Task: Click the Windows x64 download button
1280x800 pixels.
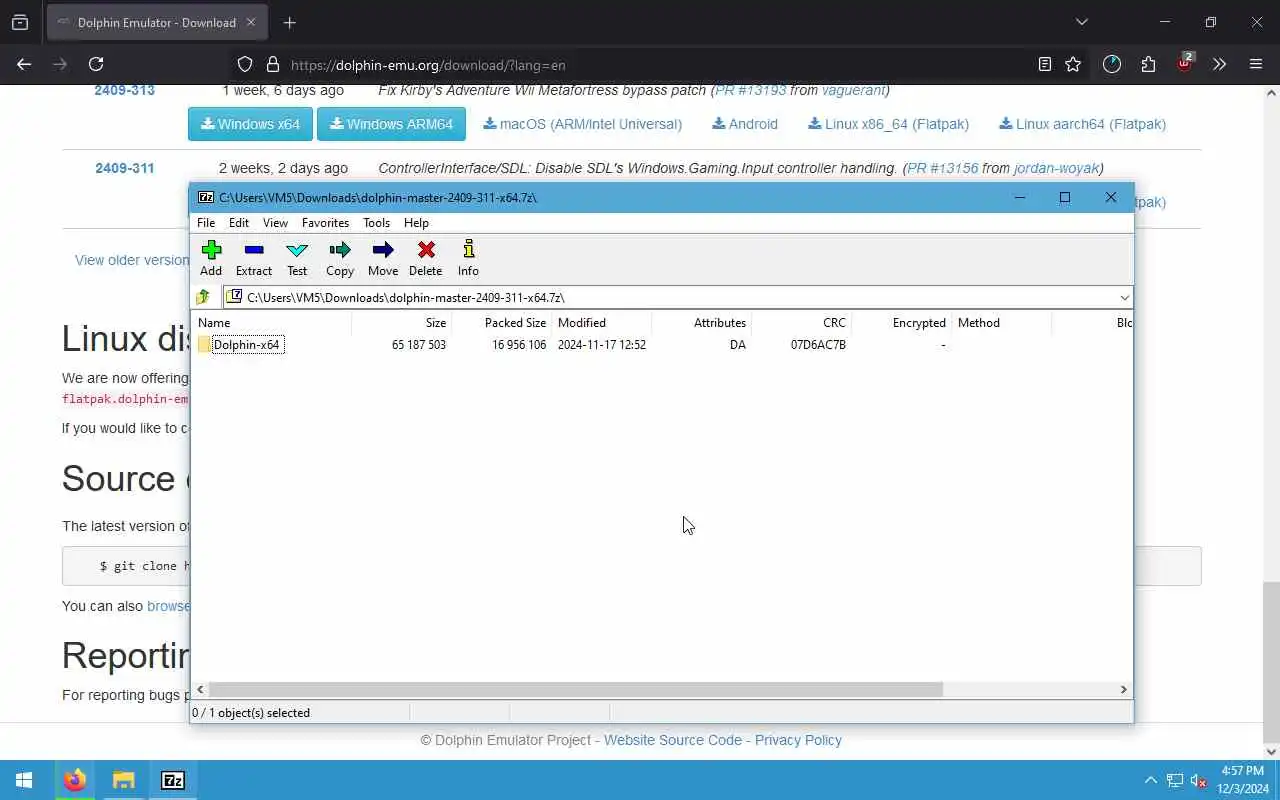Action: 250,124
